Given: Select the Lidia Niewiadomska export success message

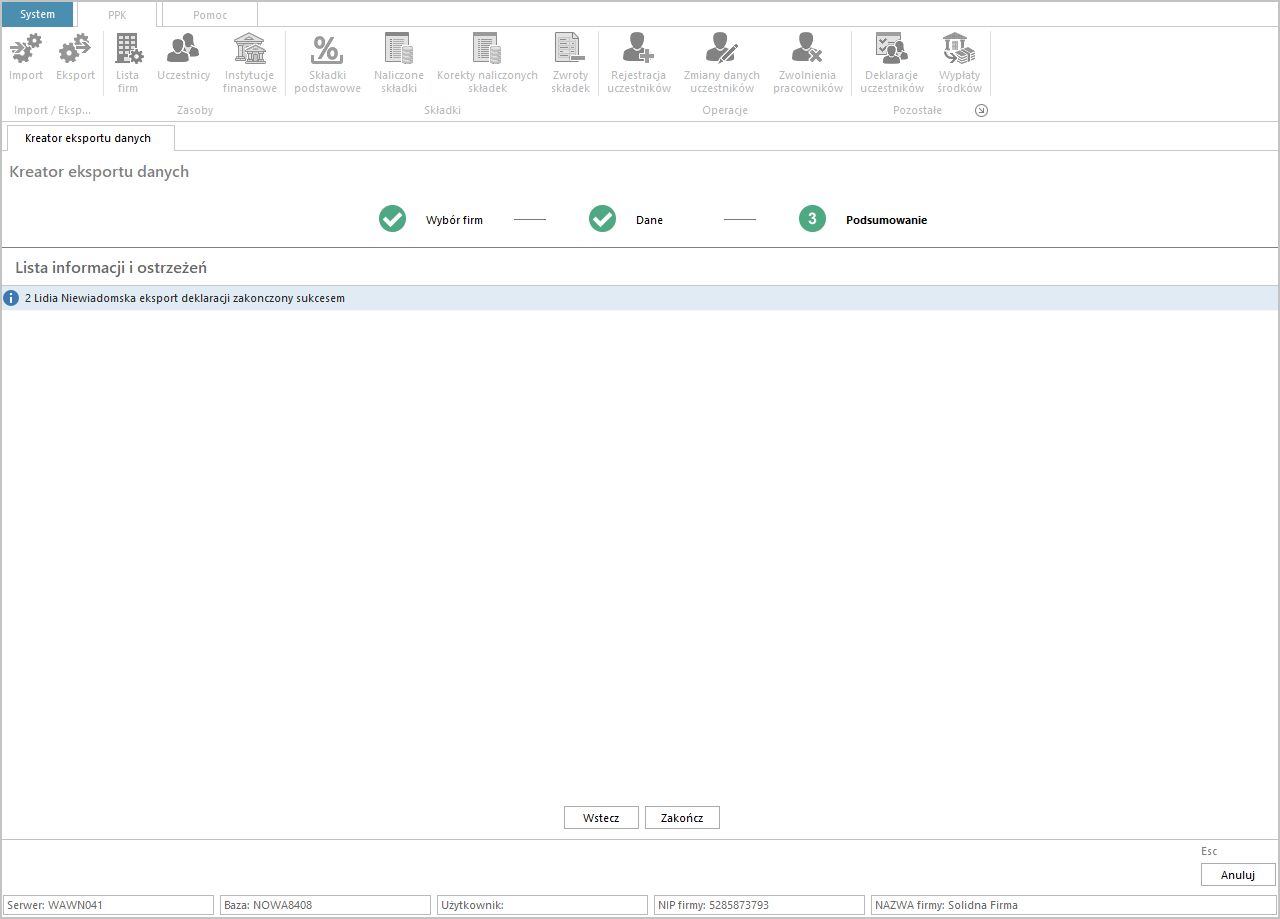Looking at the screenshot, I should (640, 298).
